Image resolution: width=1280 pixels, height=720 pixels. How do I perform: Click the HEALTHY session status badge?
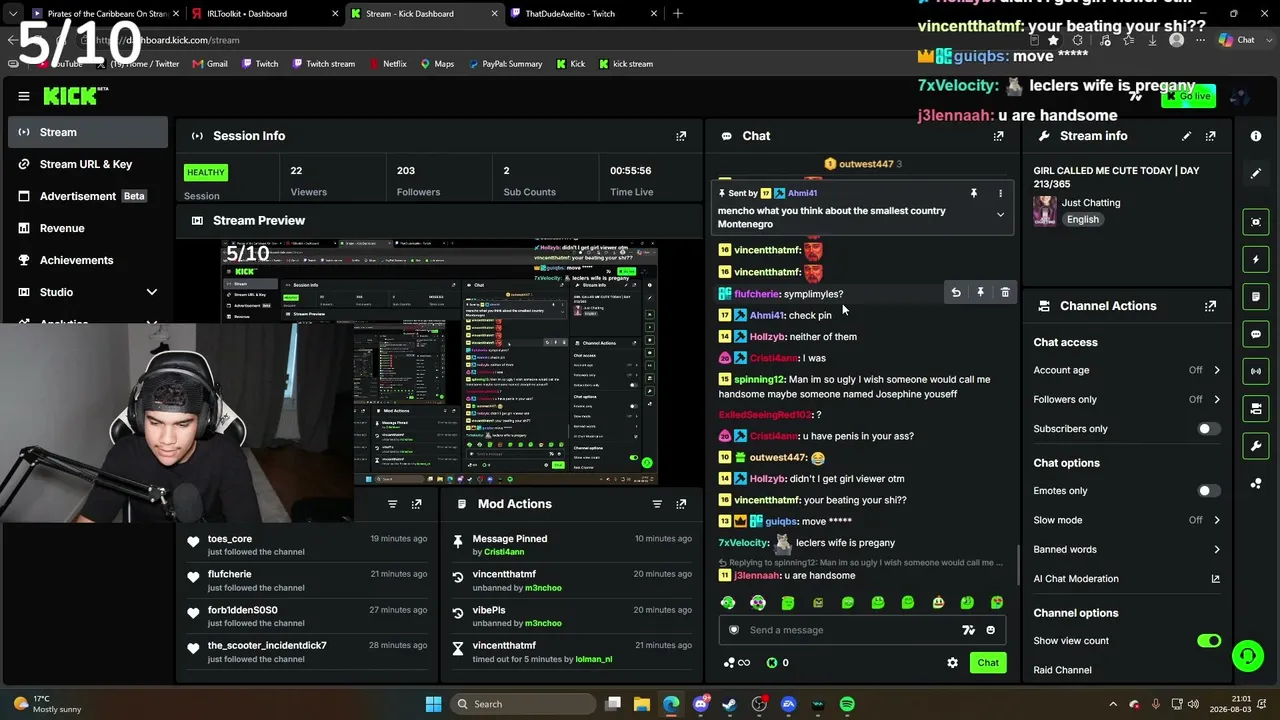tap(206, 172)
